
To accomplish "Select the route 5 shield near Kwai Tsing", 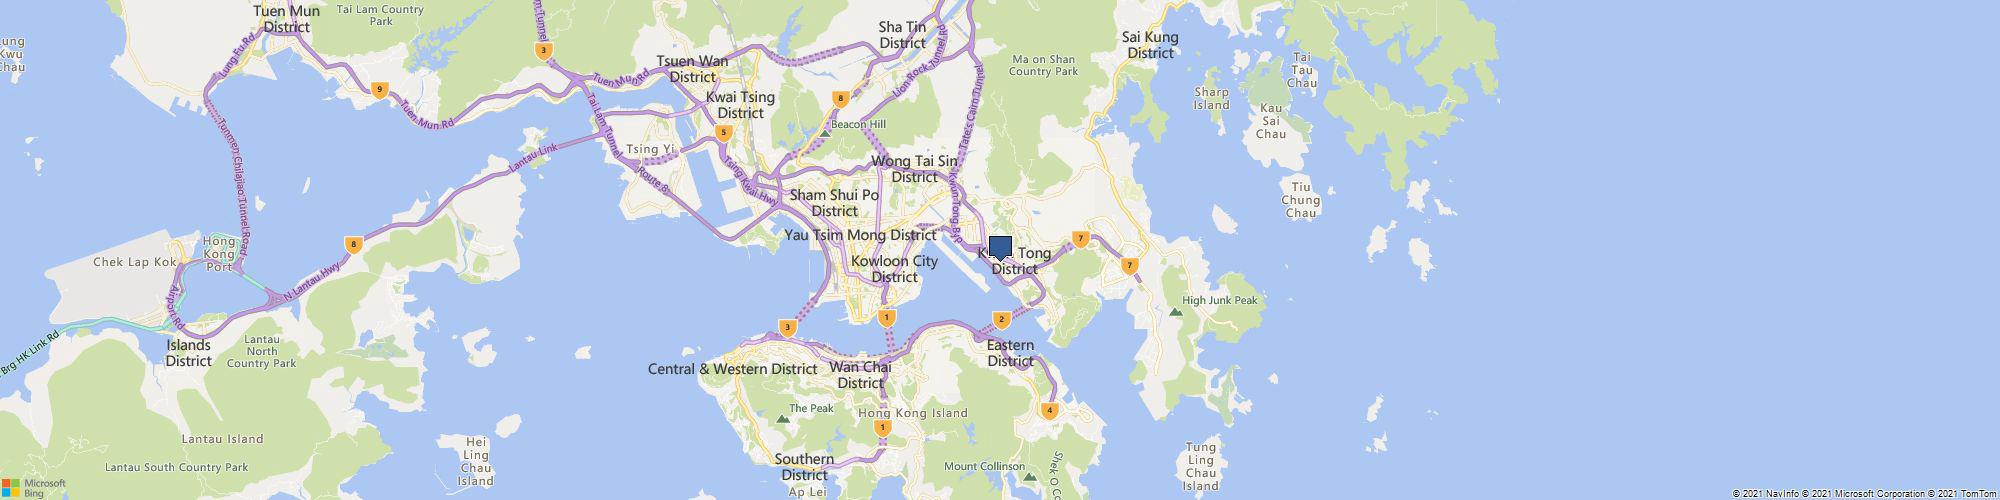I will (x=724, y=132).
